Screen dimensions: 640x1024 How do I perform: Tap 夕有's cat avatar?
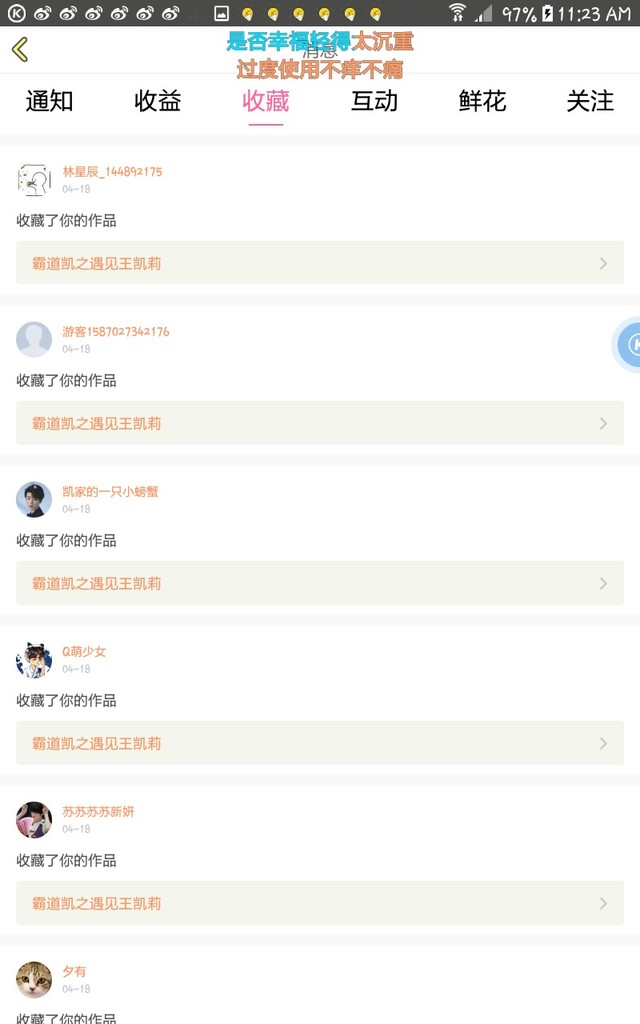coord(34,980)
